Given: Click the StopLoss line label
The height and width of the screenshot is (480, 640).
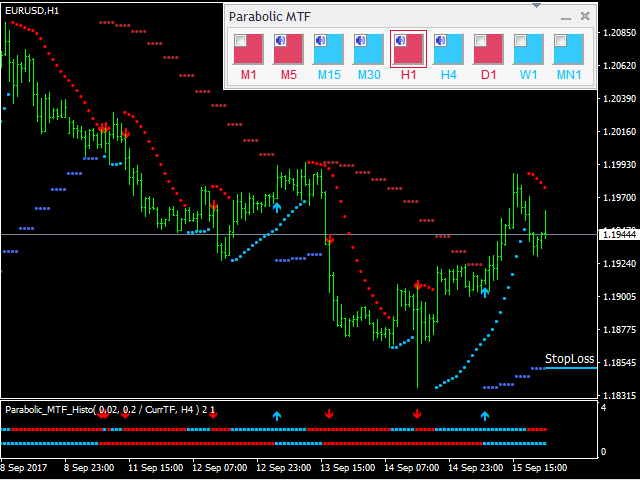Looking at the screenshot, I should coord(569,358).
